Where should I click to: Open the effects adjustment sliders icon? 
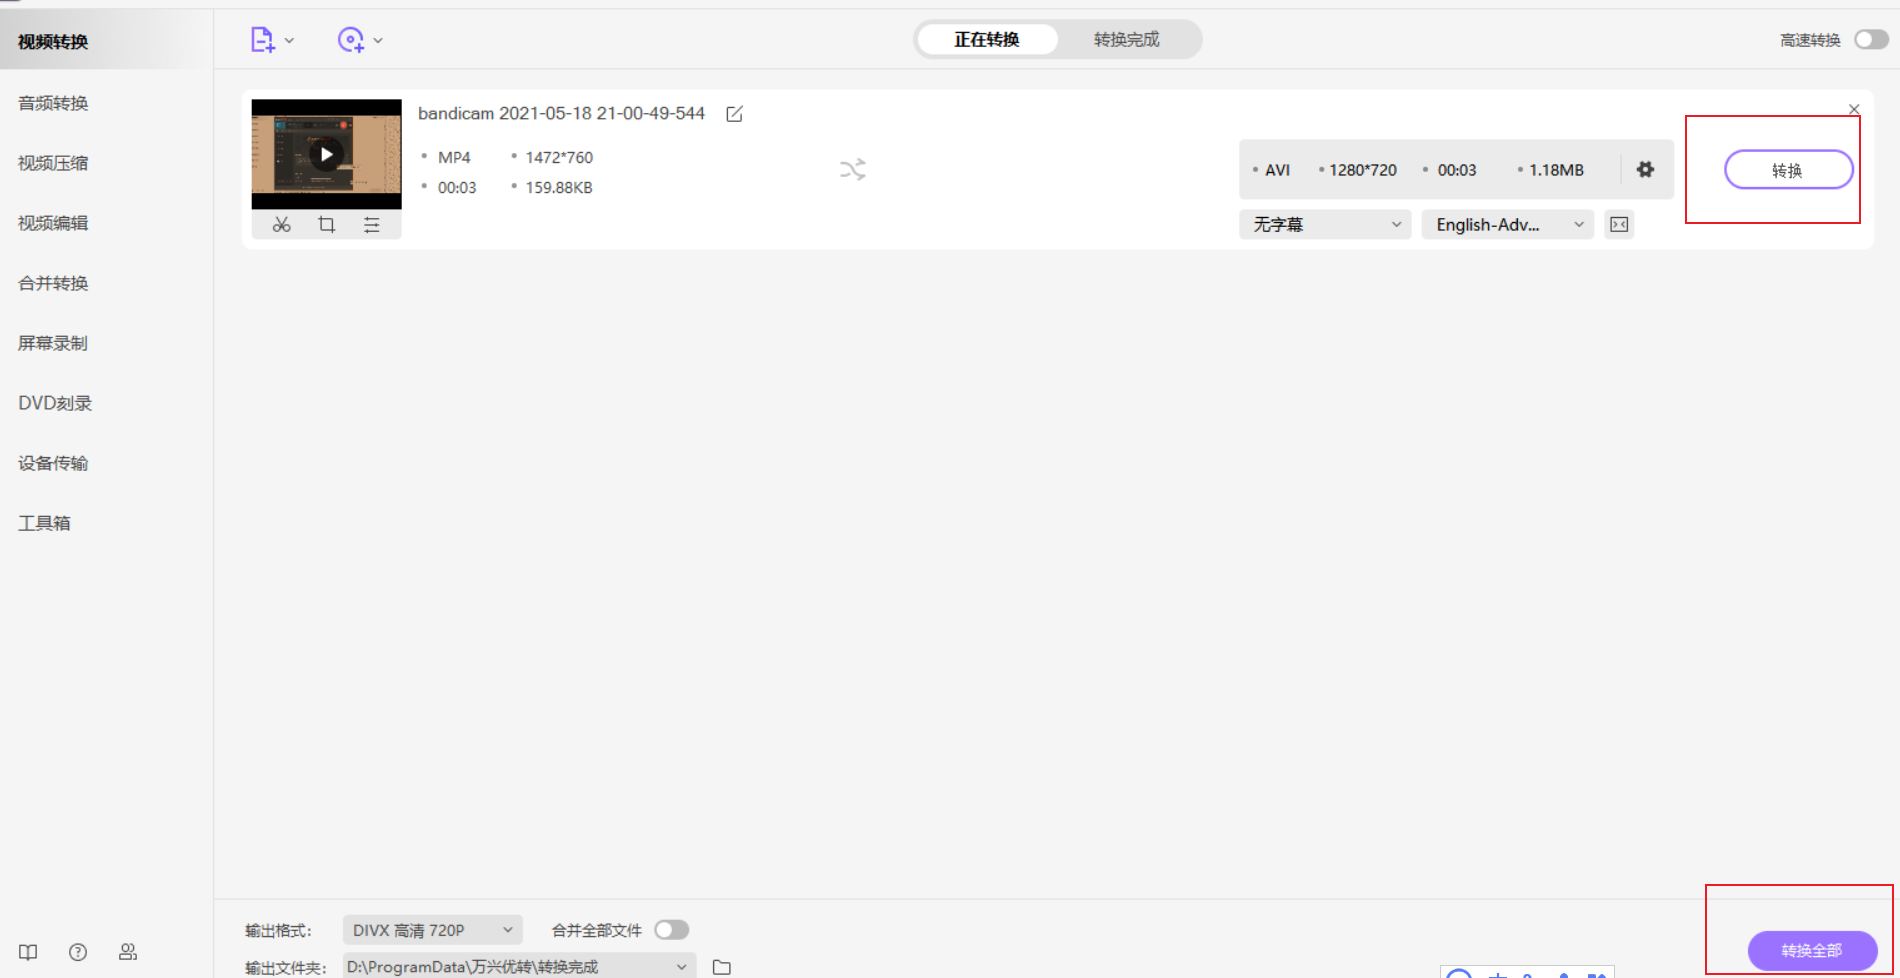pos(372,225)
